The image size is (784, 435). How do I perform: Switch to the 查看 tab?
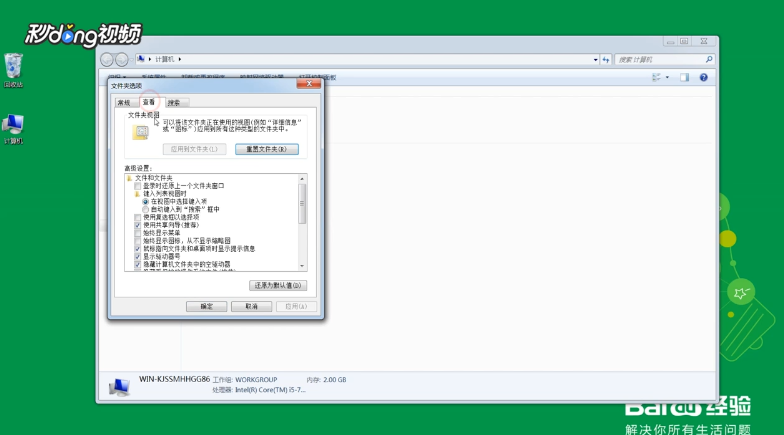coord(148,102)
